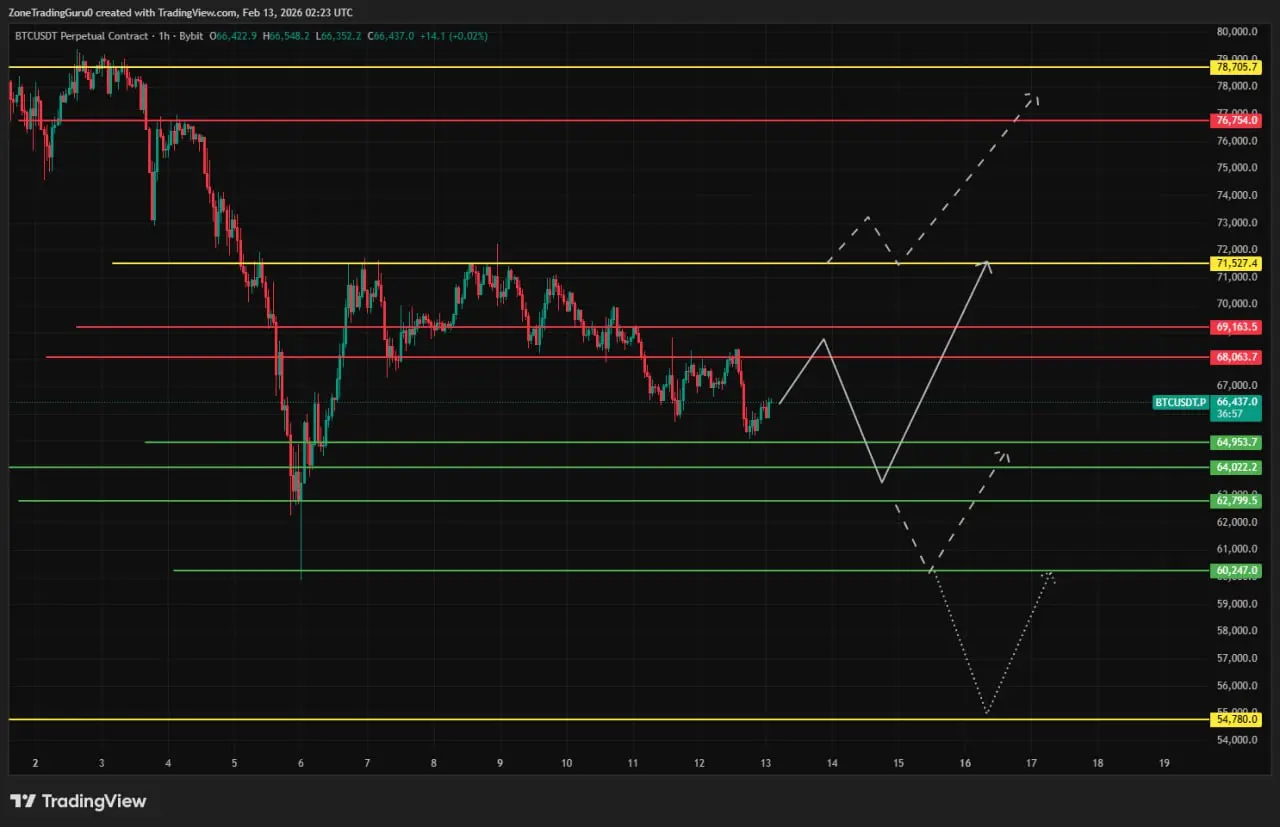The image size is (1280, 827).
Task: Click the 62,000.0 price scale tick
Action: pyautogui.click(x=1236, y=522)
